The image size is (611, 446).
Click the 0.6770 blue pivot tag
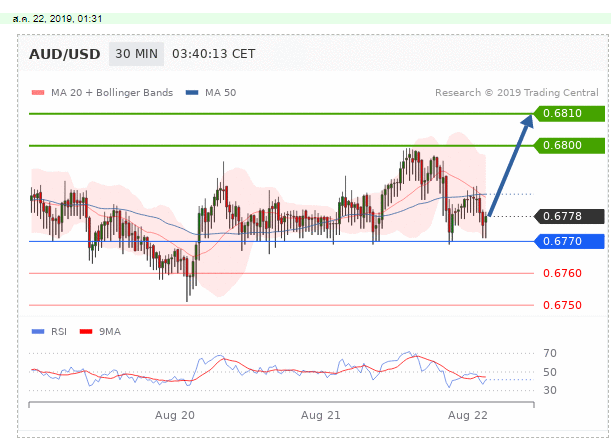569,242
